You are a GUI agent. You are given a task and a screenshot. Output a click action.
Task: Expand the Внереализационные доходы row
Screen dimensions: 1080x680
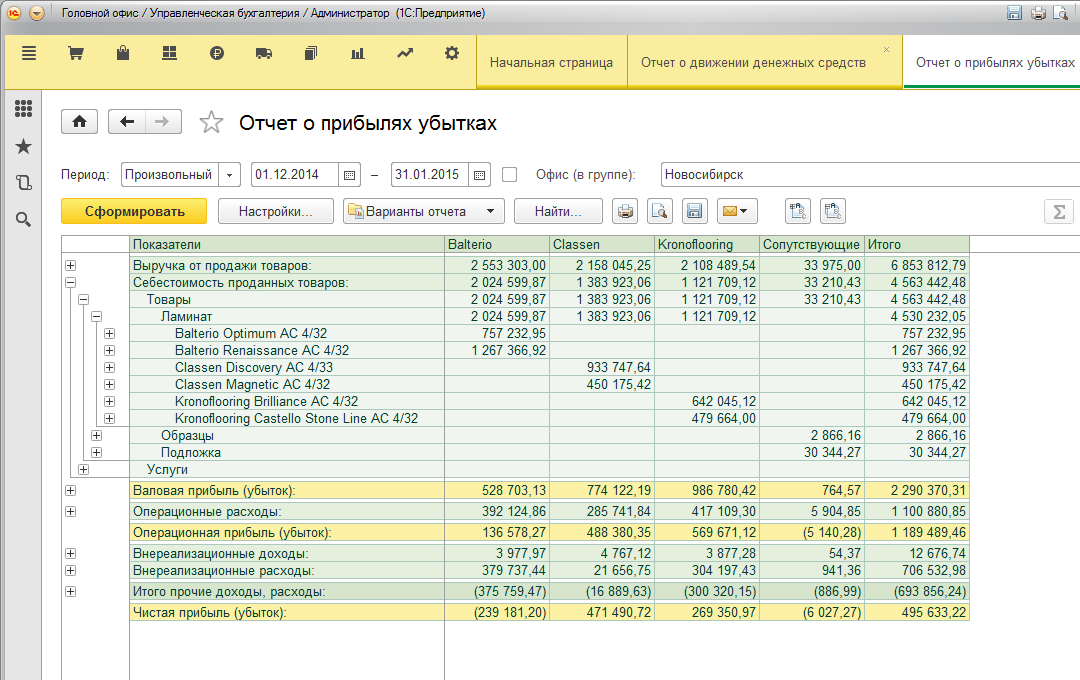pos(70,553)
